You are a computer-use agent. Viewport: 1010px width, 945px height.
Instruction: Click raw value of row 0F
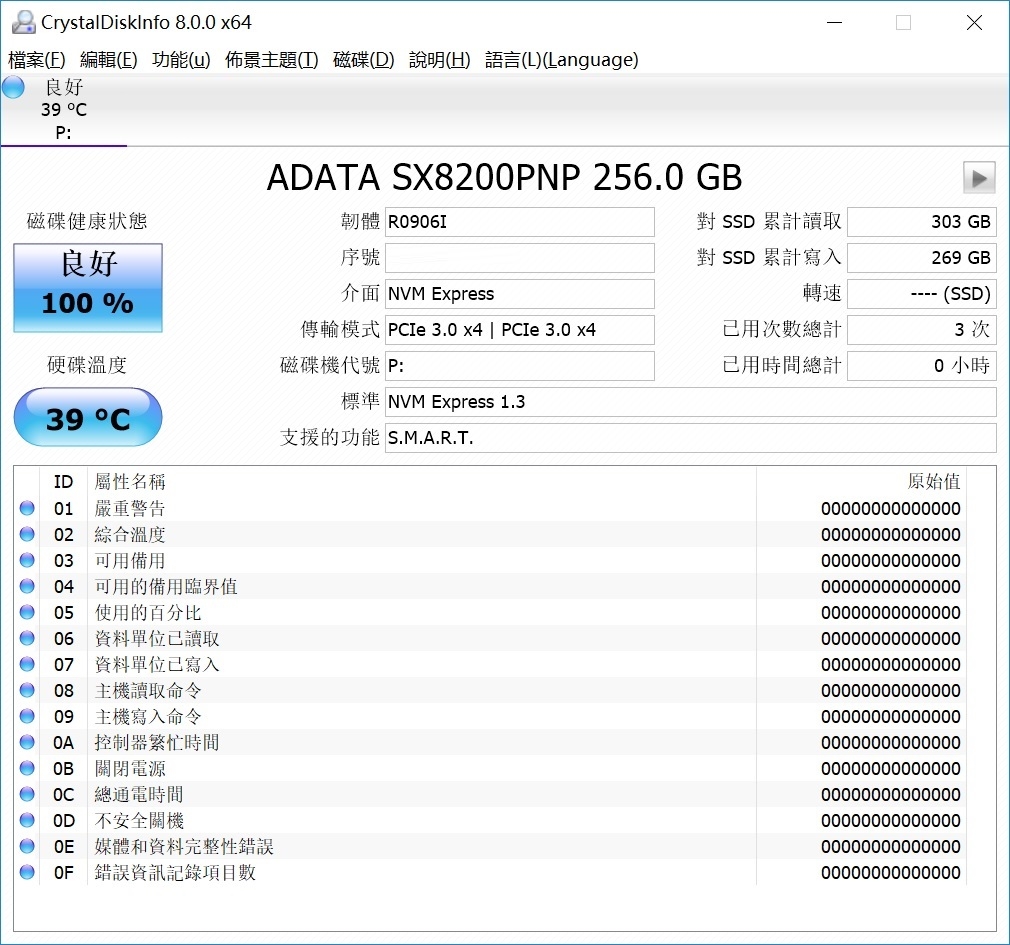[891, 872]
